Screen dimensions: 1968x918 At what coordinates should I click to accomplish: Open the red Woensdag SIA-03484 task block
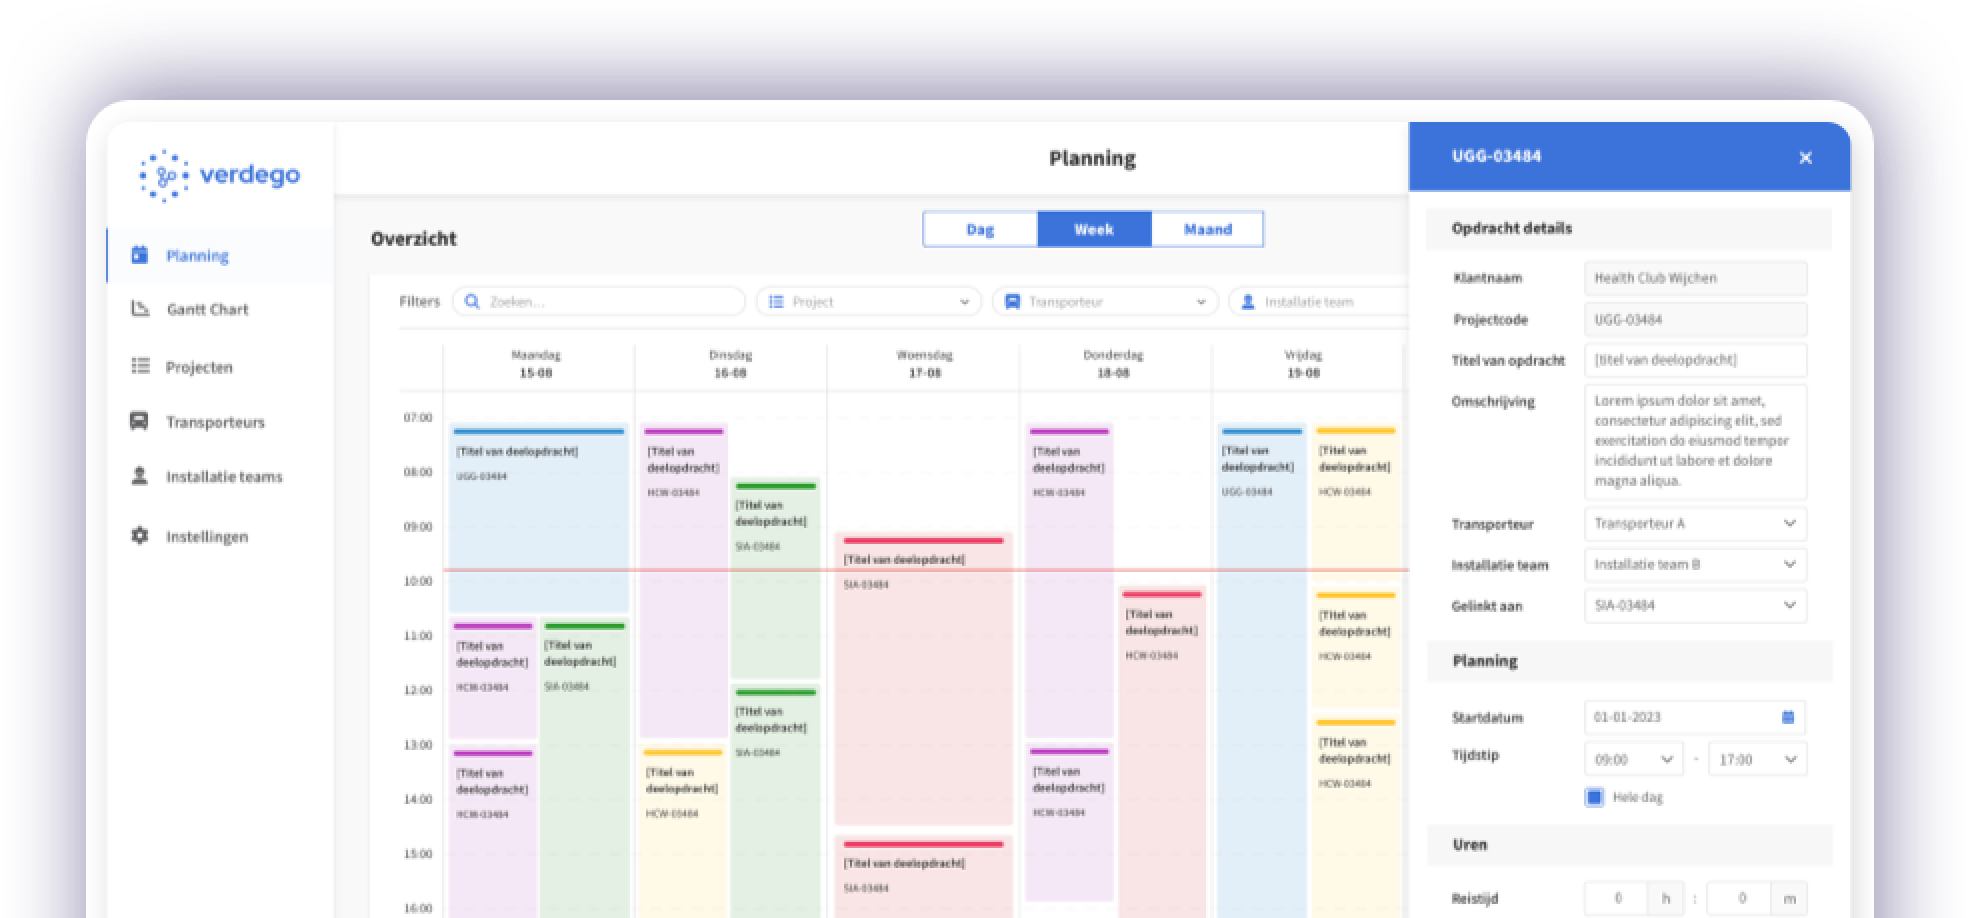[x=923, y=680]
